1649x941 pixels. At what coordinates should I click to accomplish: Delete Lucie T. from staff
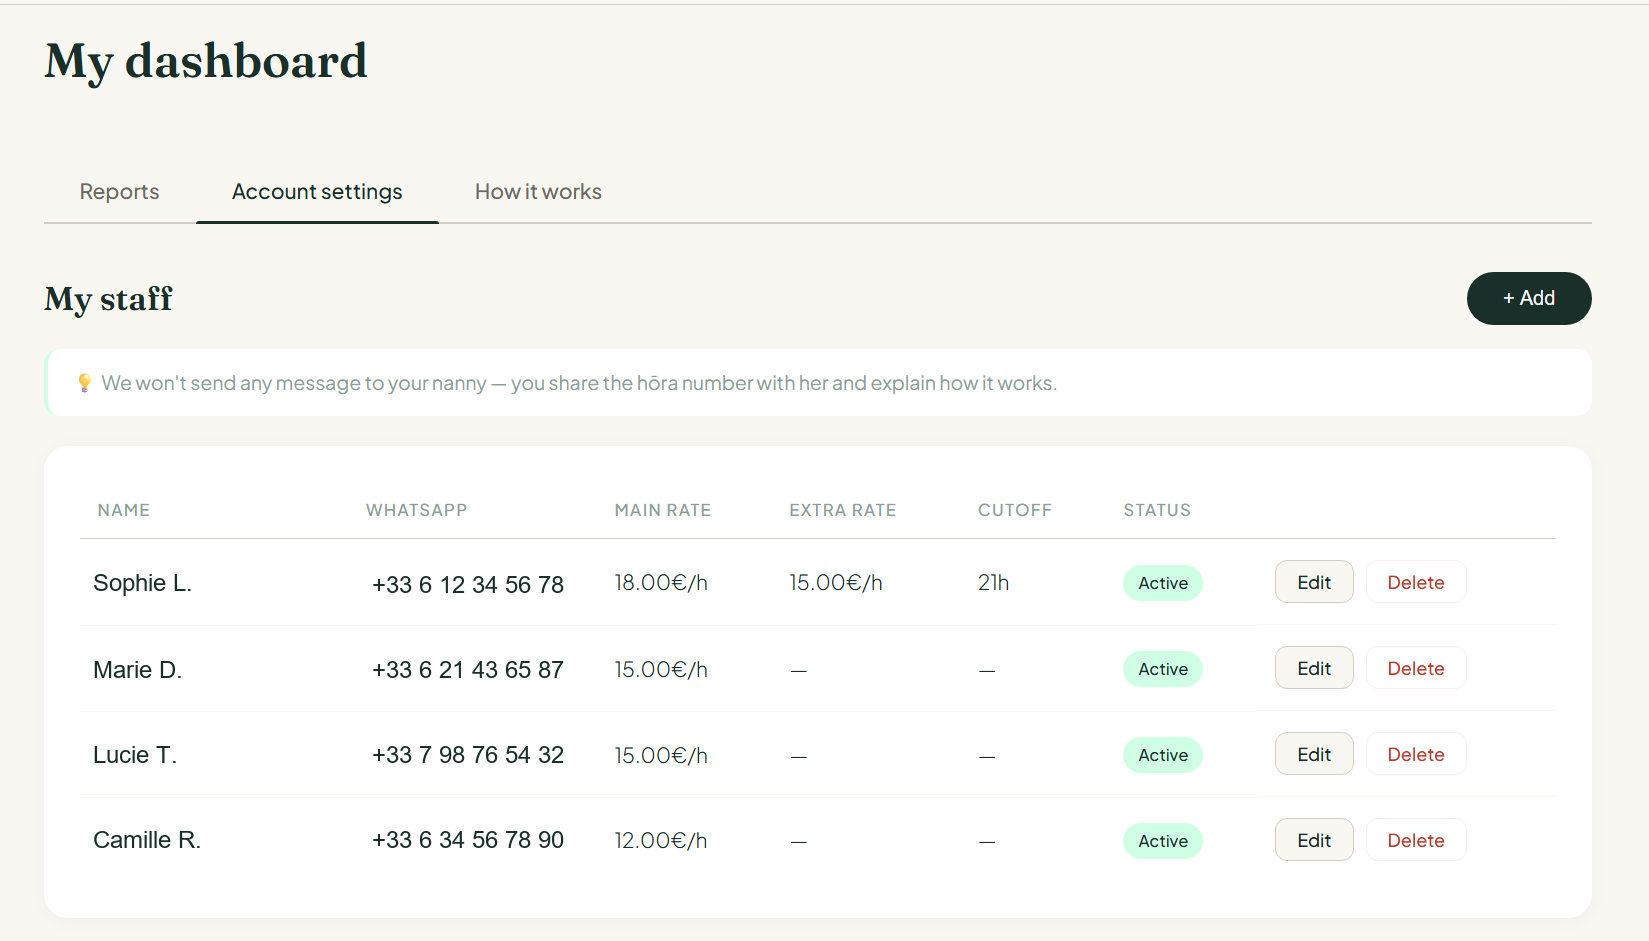click(1415, 754)
